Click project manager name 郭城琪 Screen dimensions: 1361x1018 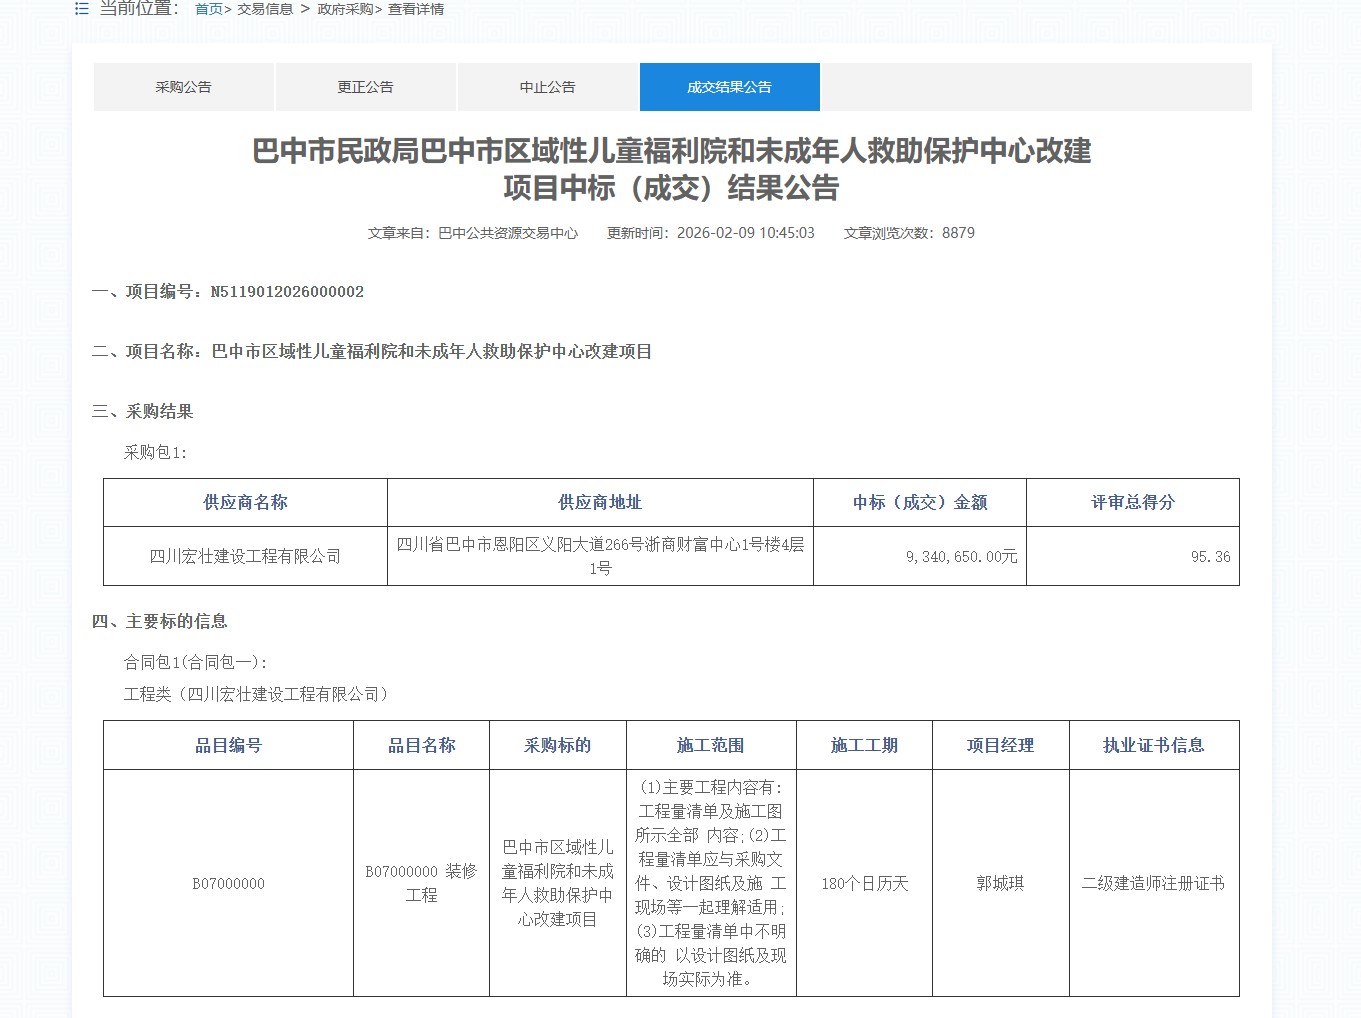pos(1000,883)
